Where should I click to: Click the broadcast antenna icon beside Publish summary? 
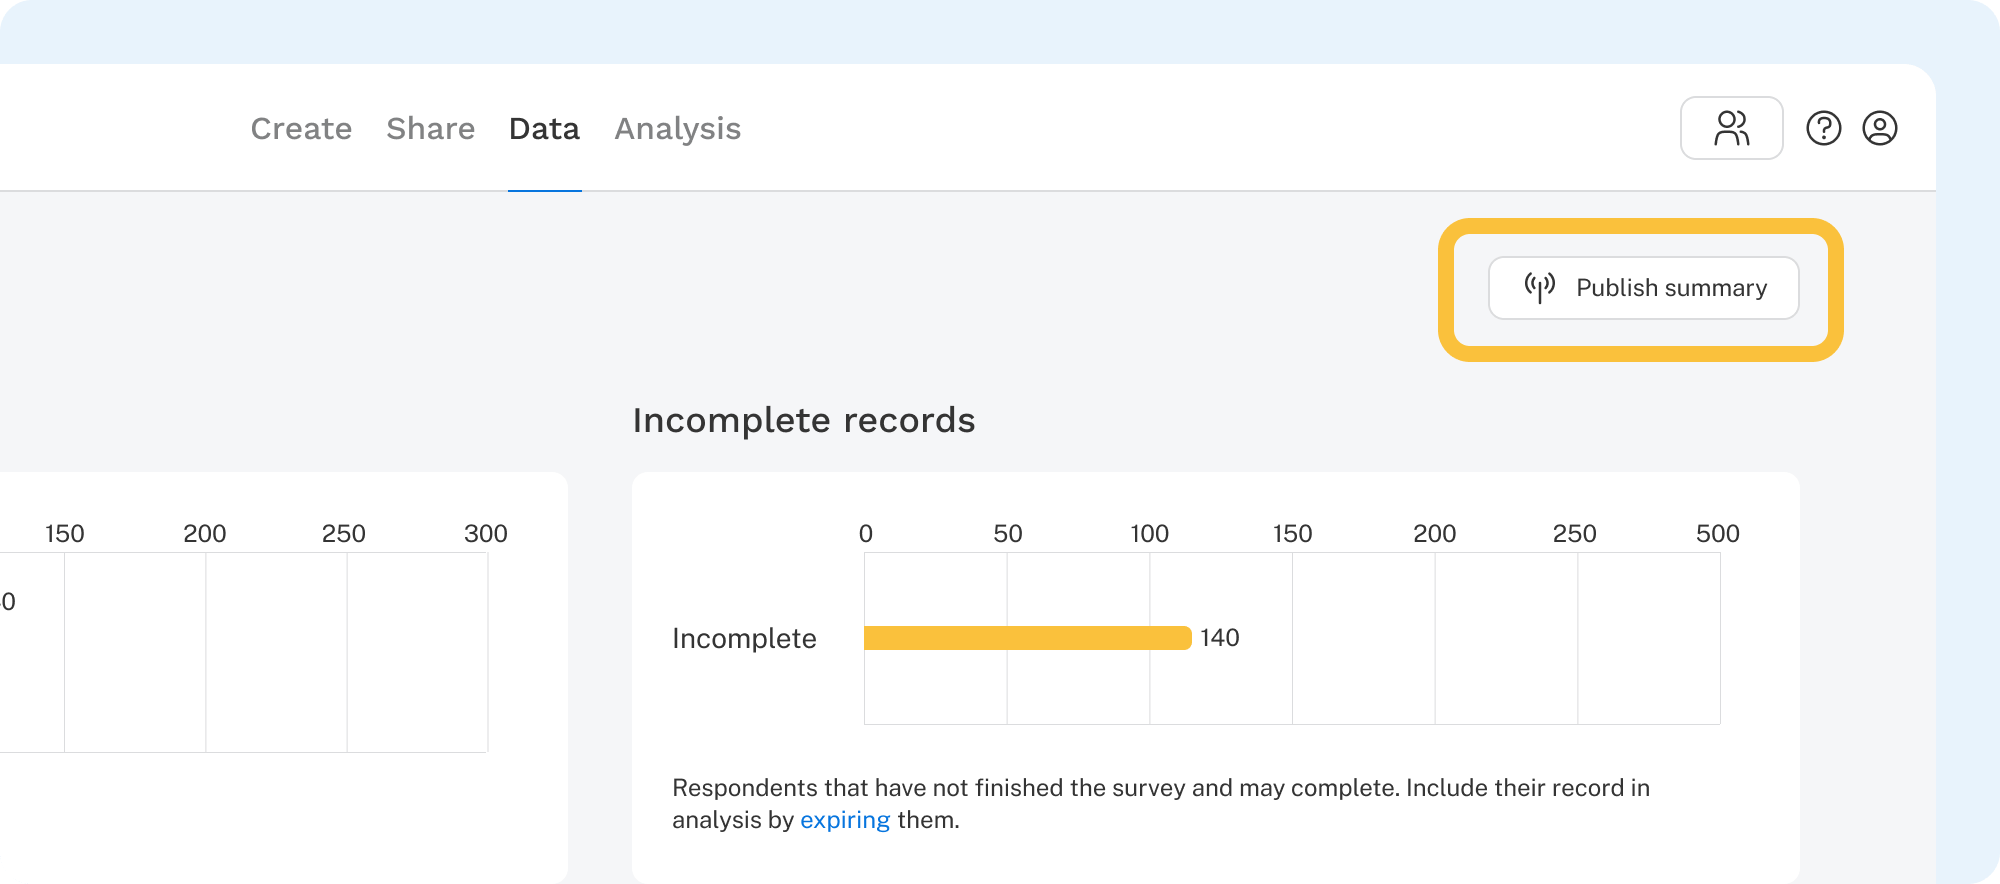(x=1539, y=288)
